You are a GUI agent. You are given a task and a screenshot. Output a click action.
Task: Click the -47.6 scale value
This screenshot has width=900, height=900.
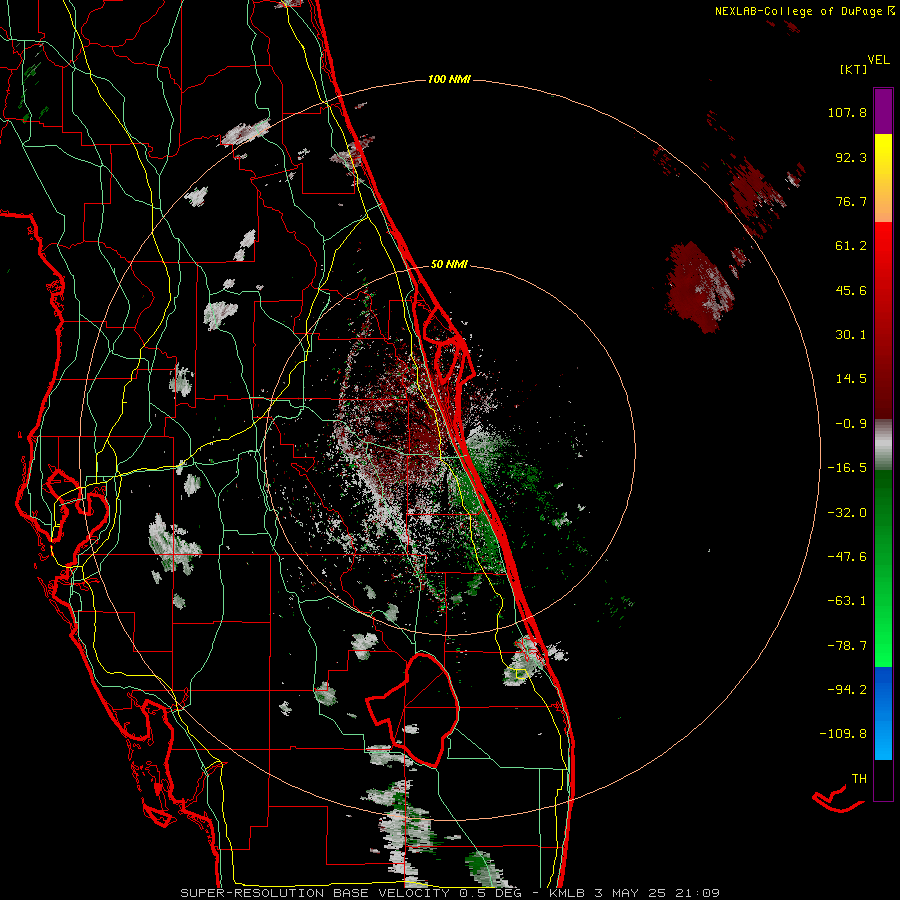[x=847, y=557]
